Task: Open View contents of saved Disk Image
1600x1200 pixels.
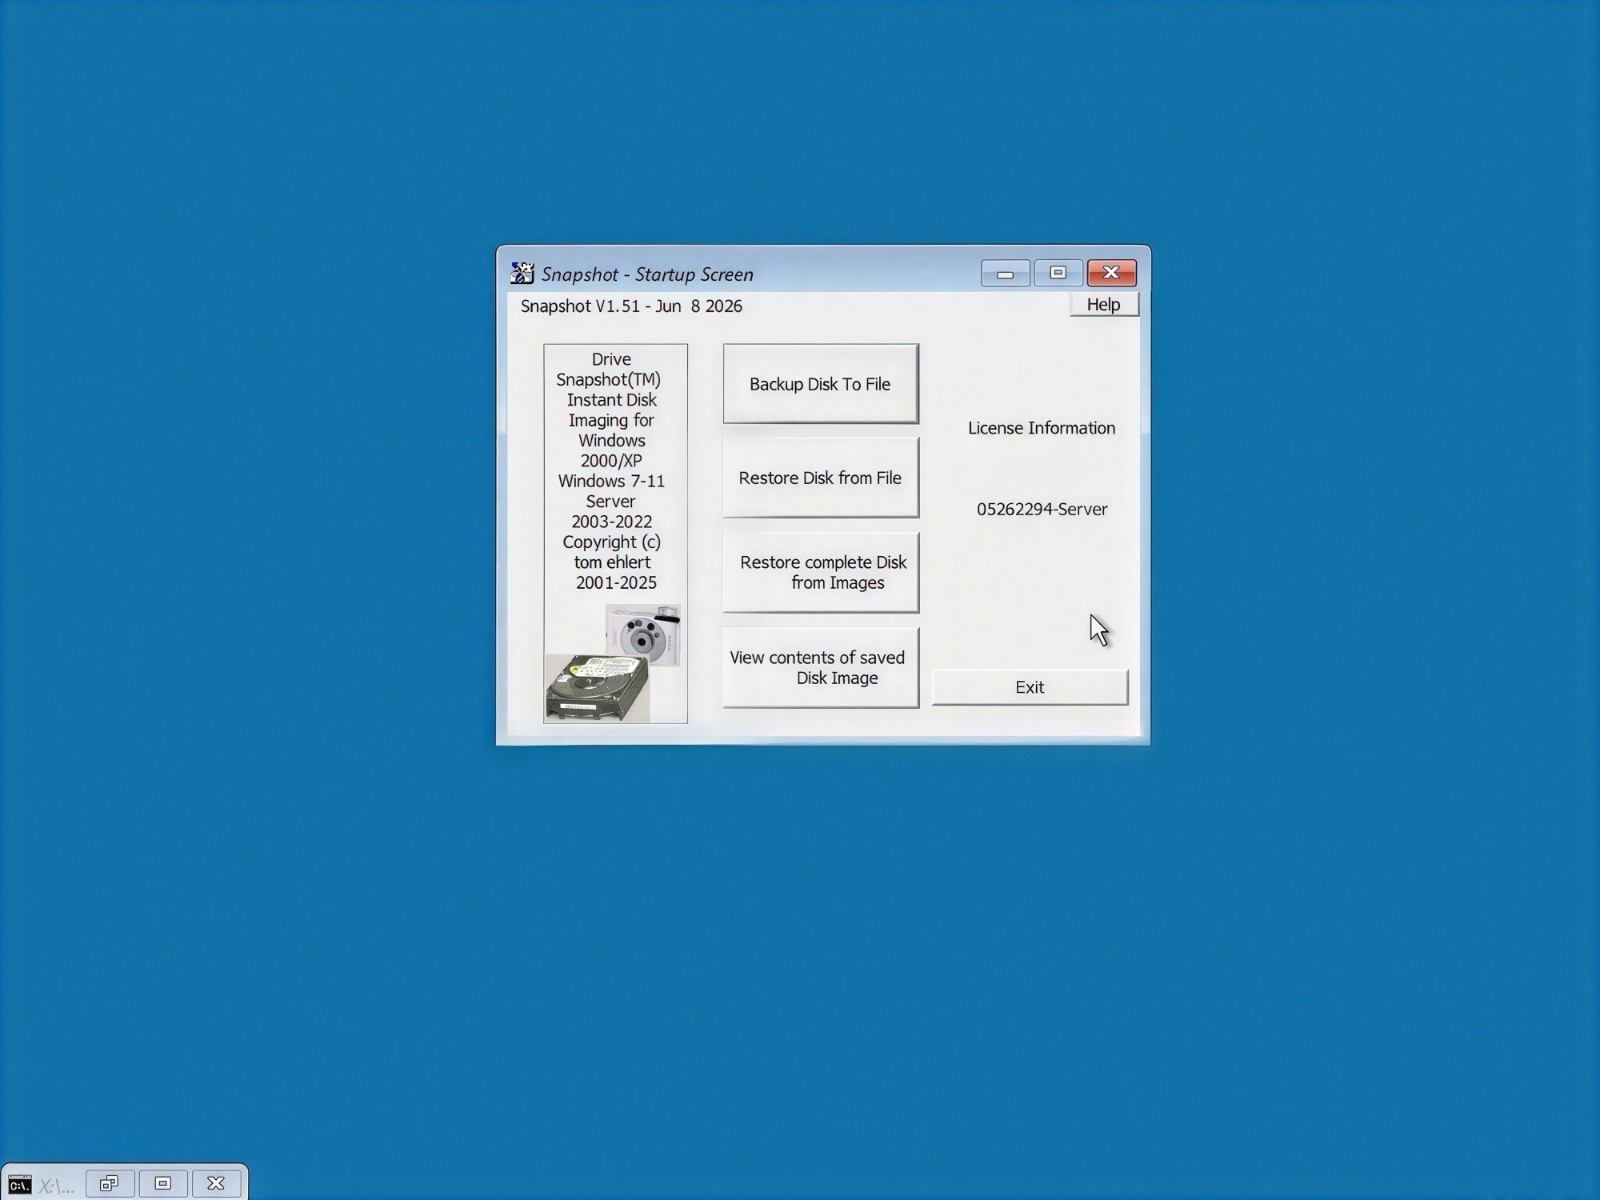Action: (x=820, y=667)
